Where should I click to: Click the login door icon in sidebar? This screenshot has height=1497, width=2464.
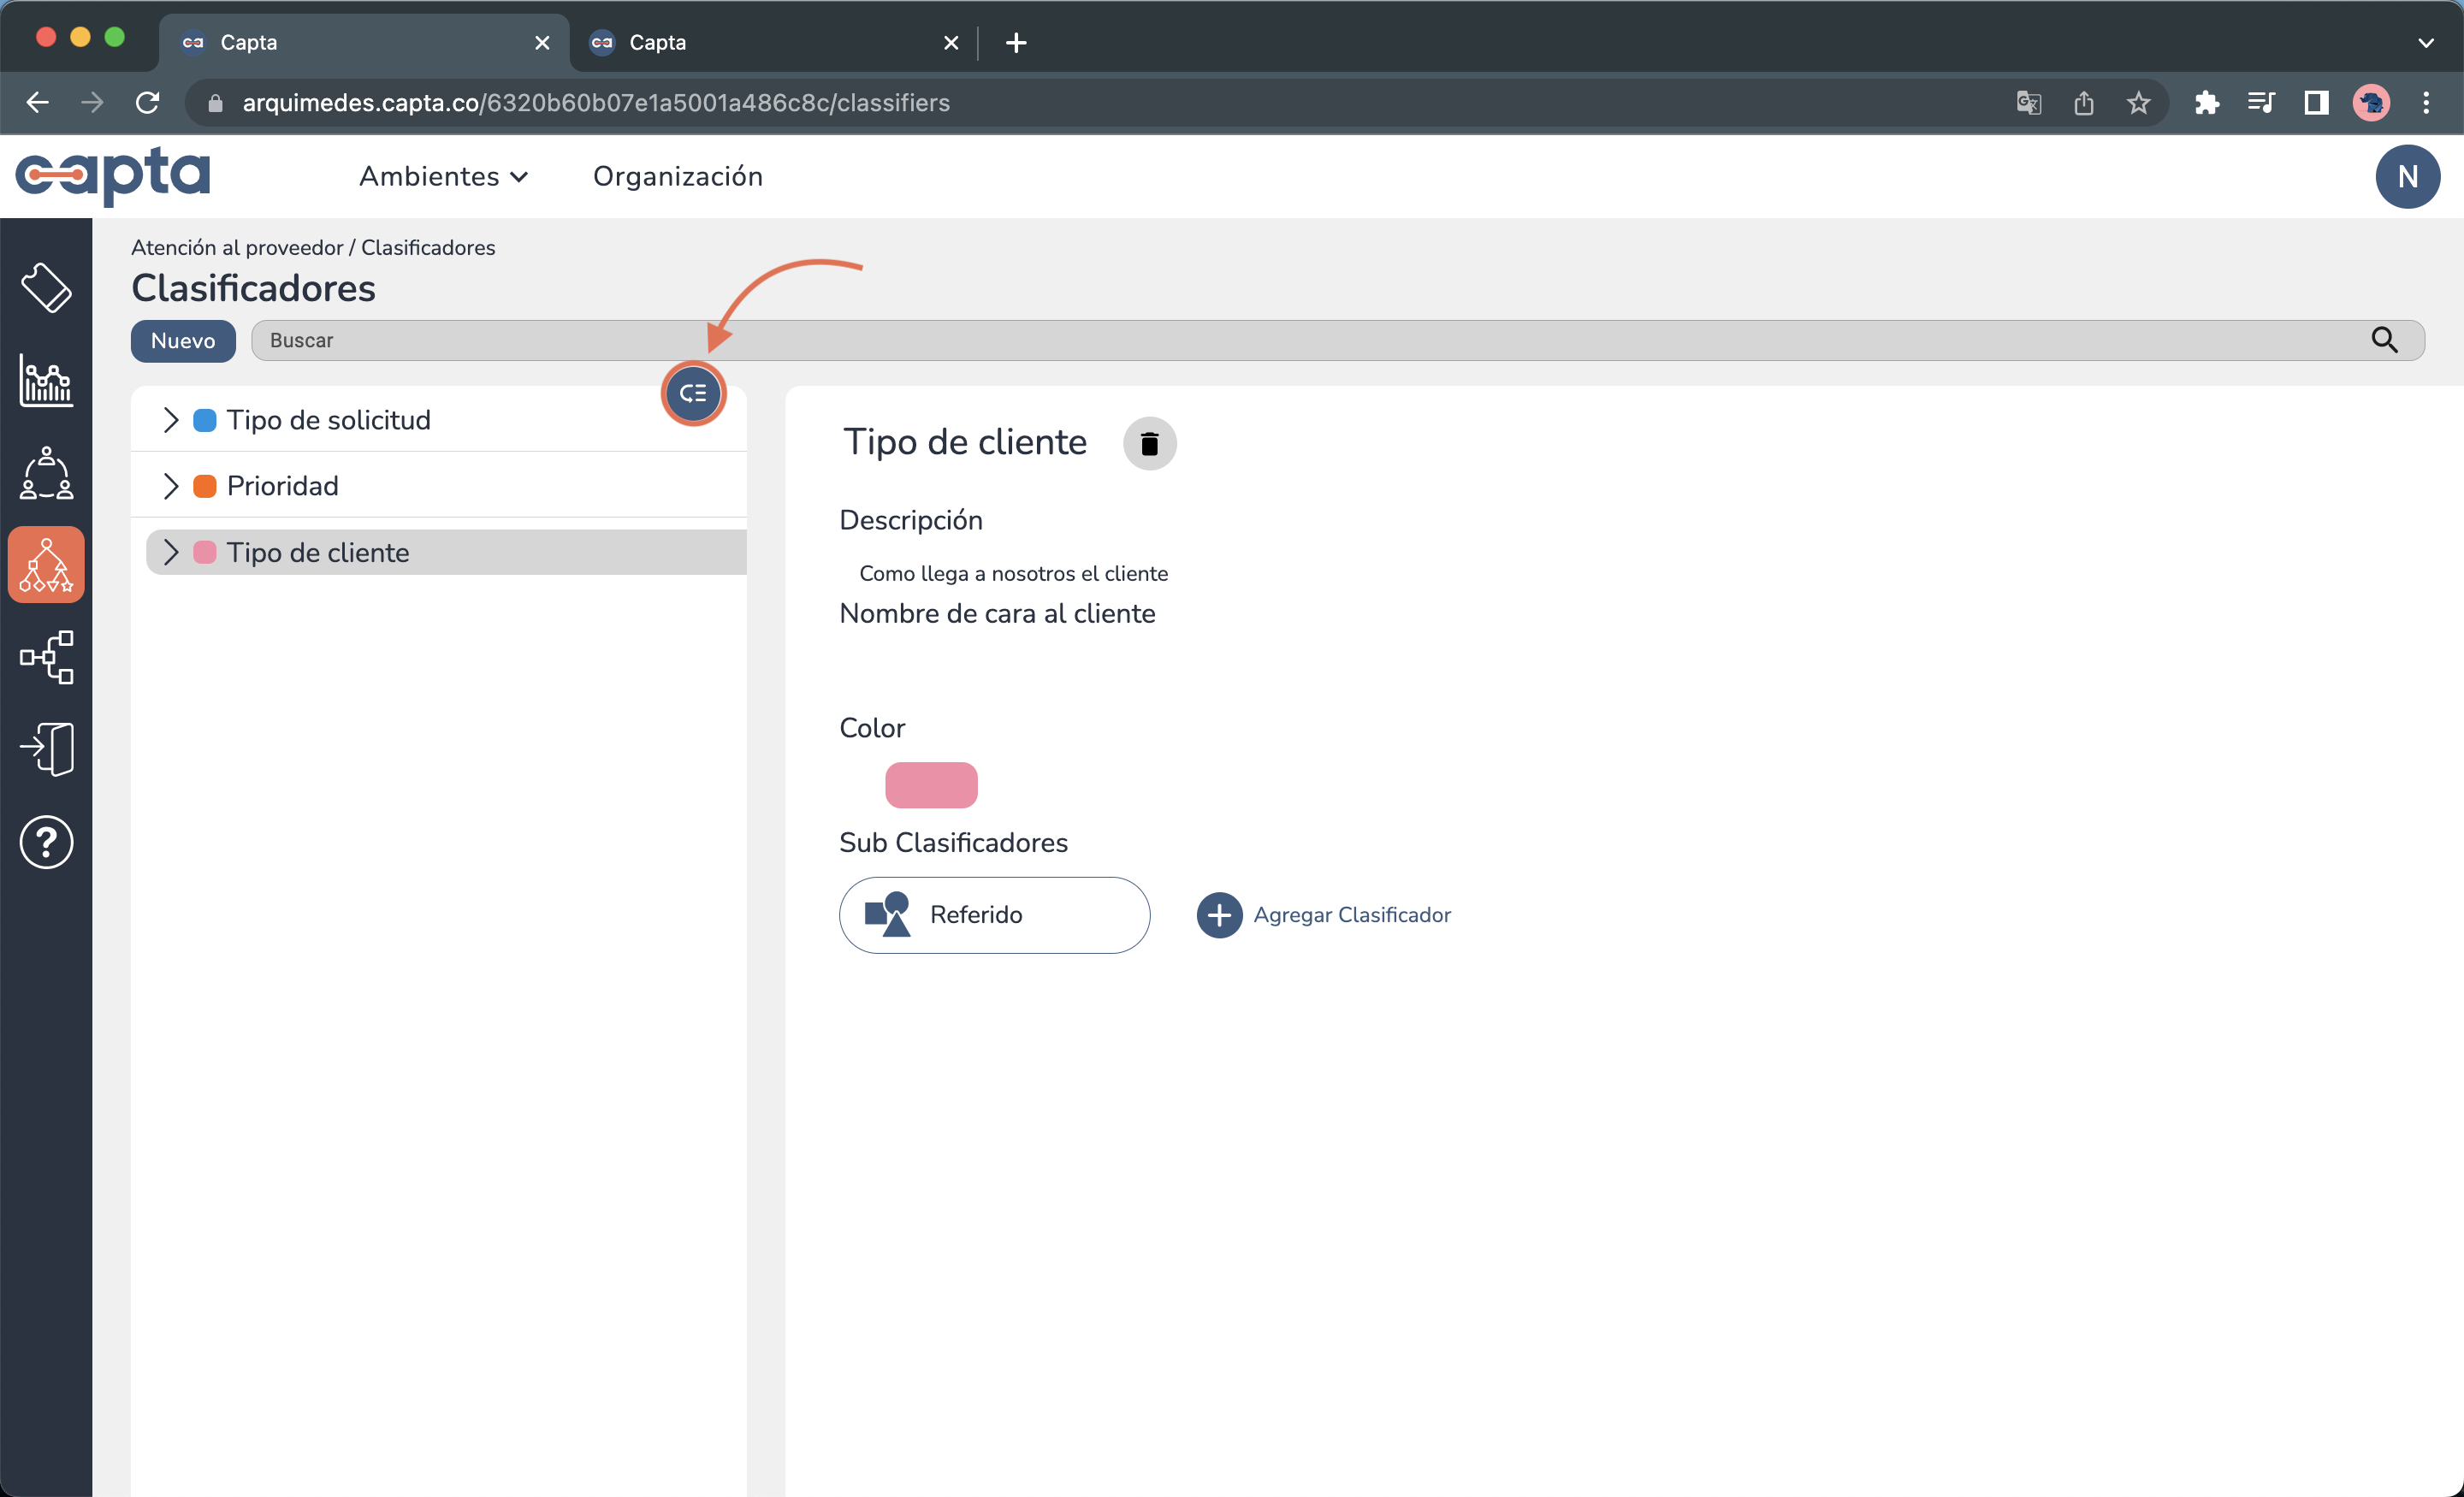tap(46, 749)
